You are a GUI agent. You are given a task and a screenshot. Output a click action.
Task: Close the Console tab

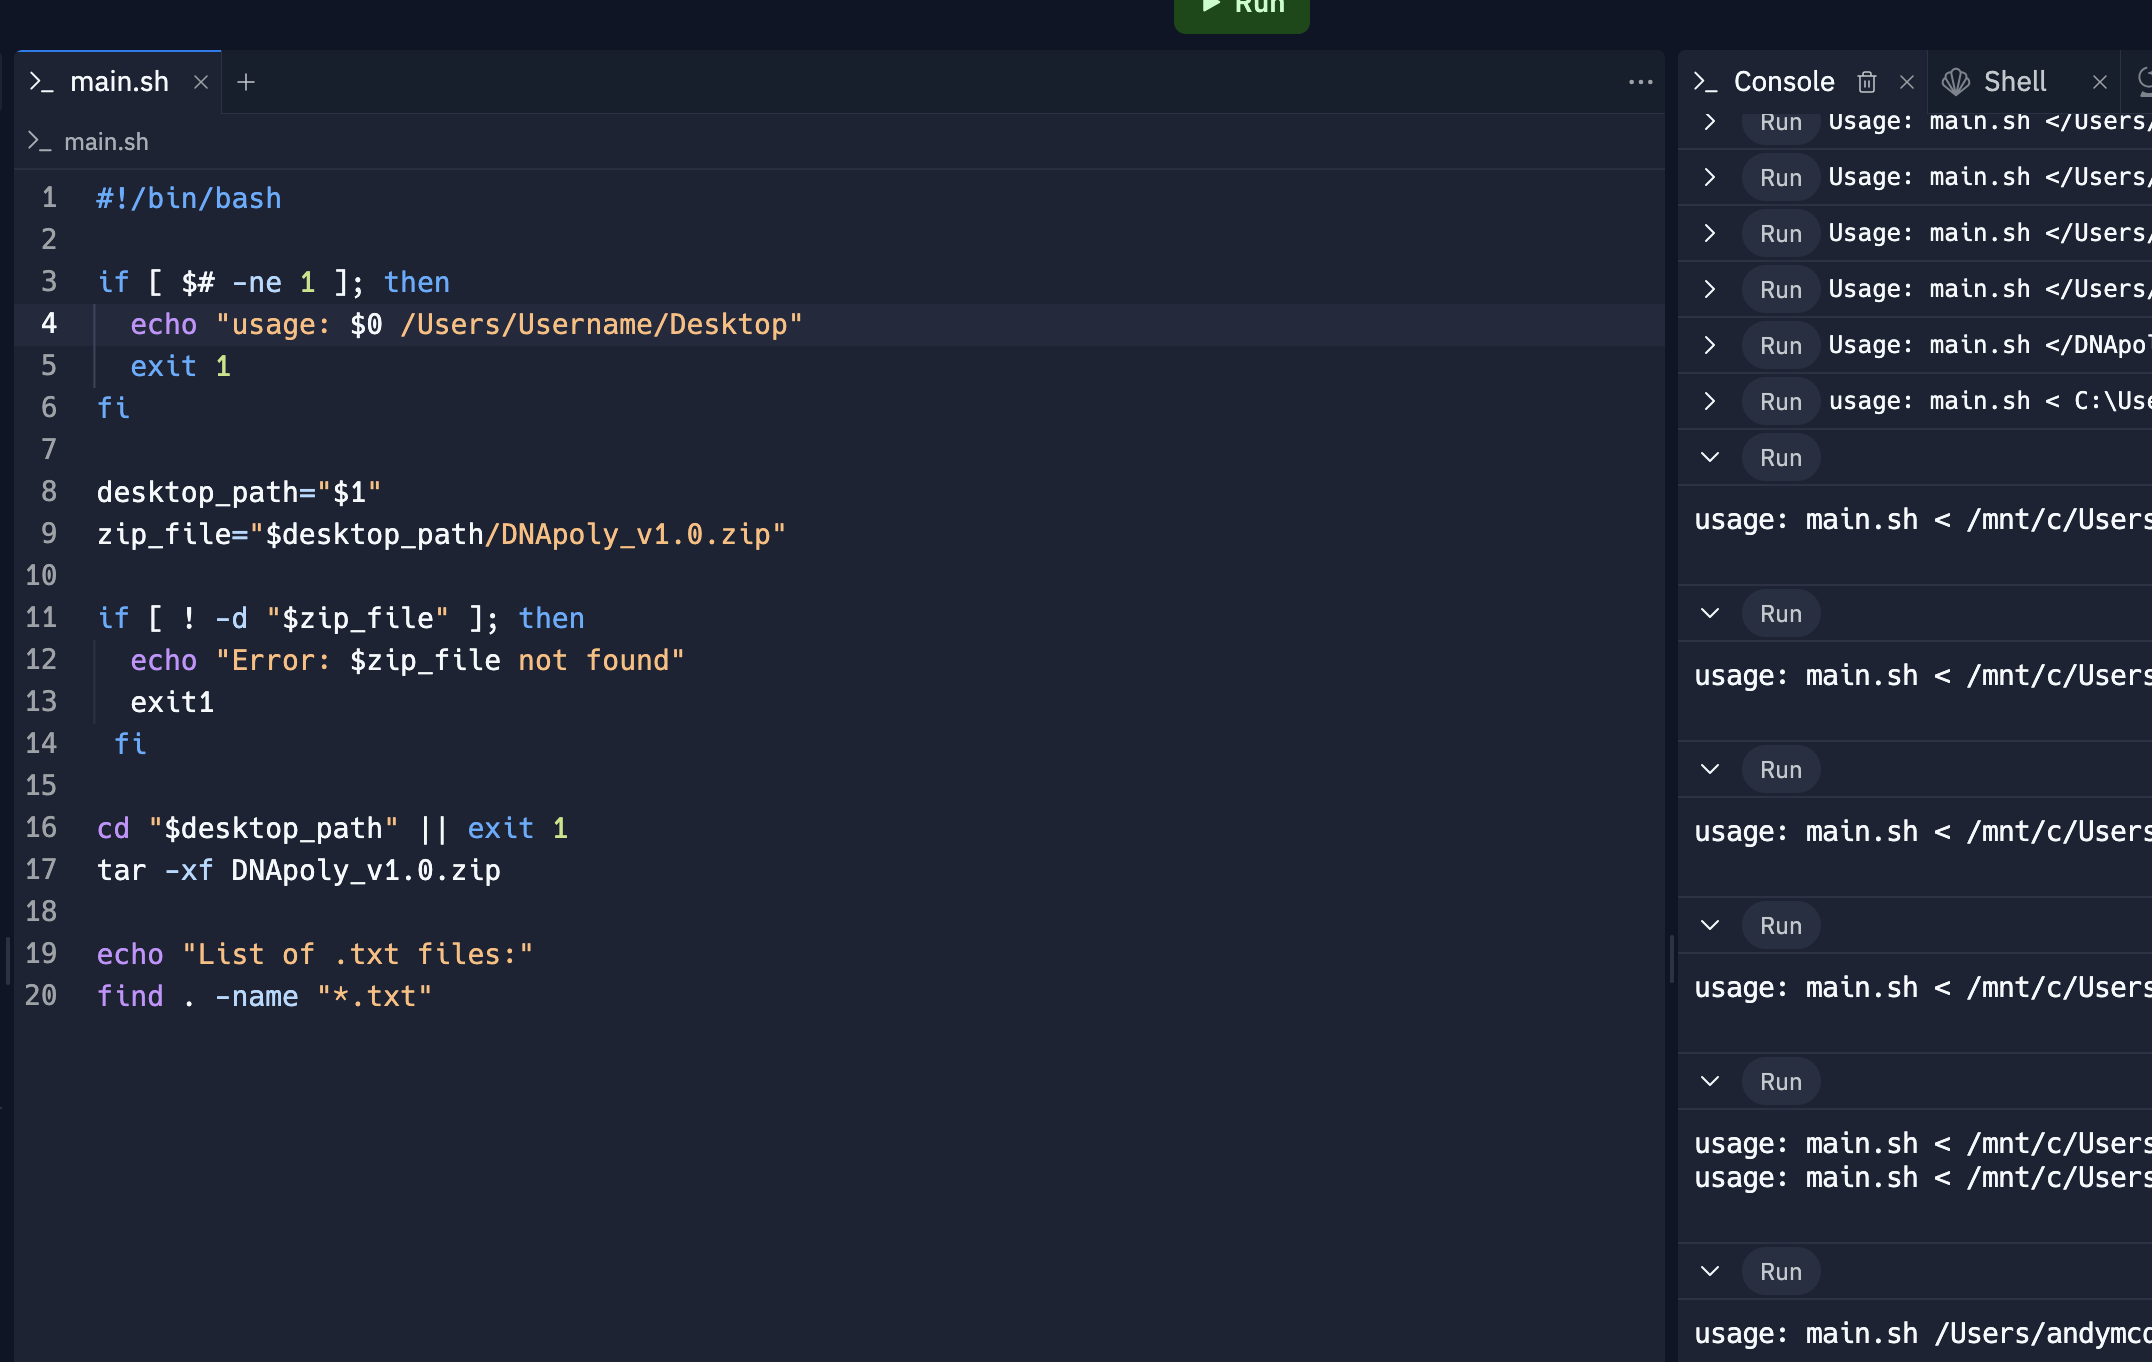(1907, 82)
